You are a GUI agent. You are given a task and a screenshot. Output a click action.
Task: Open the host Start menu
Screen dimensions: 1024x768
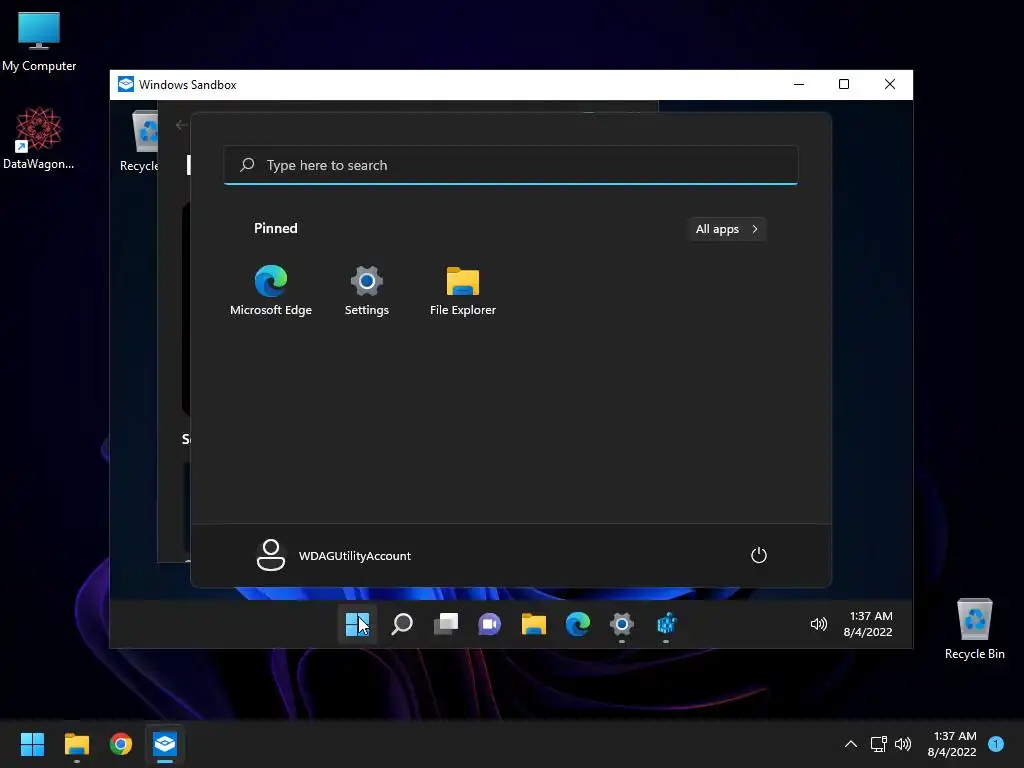point(32,744)
